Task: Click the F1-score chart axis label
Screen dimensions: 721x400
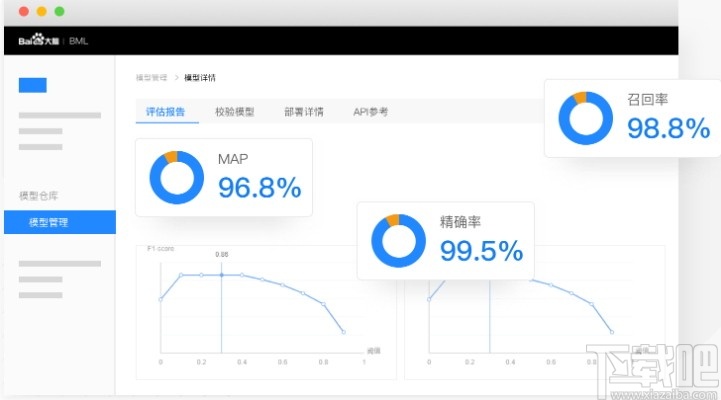Action: (160, 248)
